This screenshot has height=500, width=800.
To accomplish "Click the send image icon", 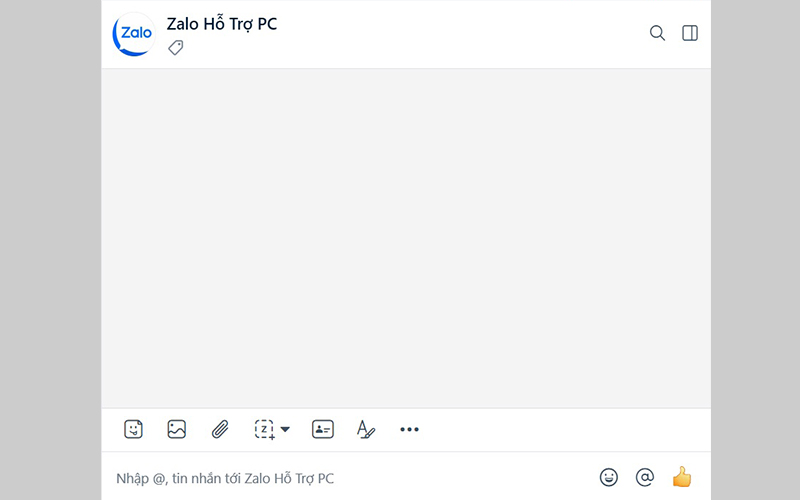I will point(177,429).
